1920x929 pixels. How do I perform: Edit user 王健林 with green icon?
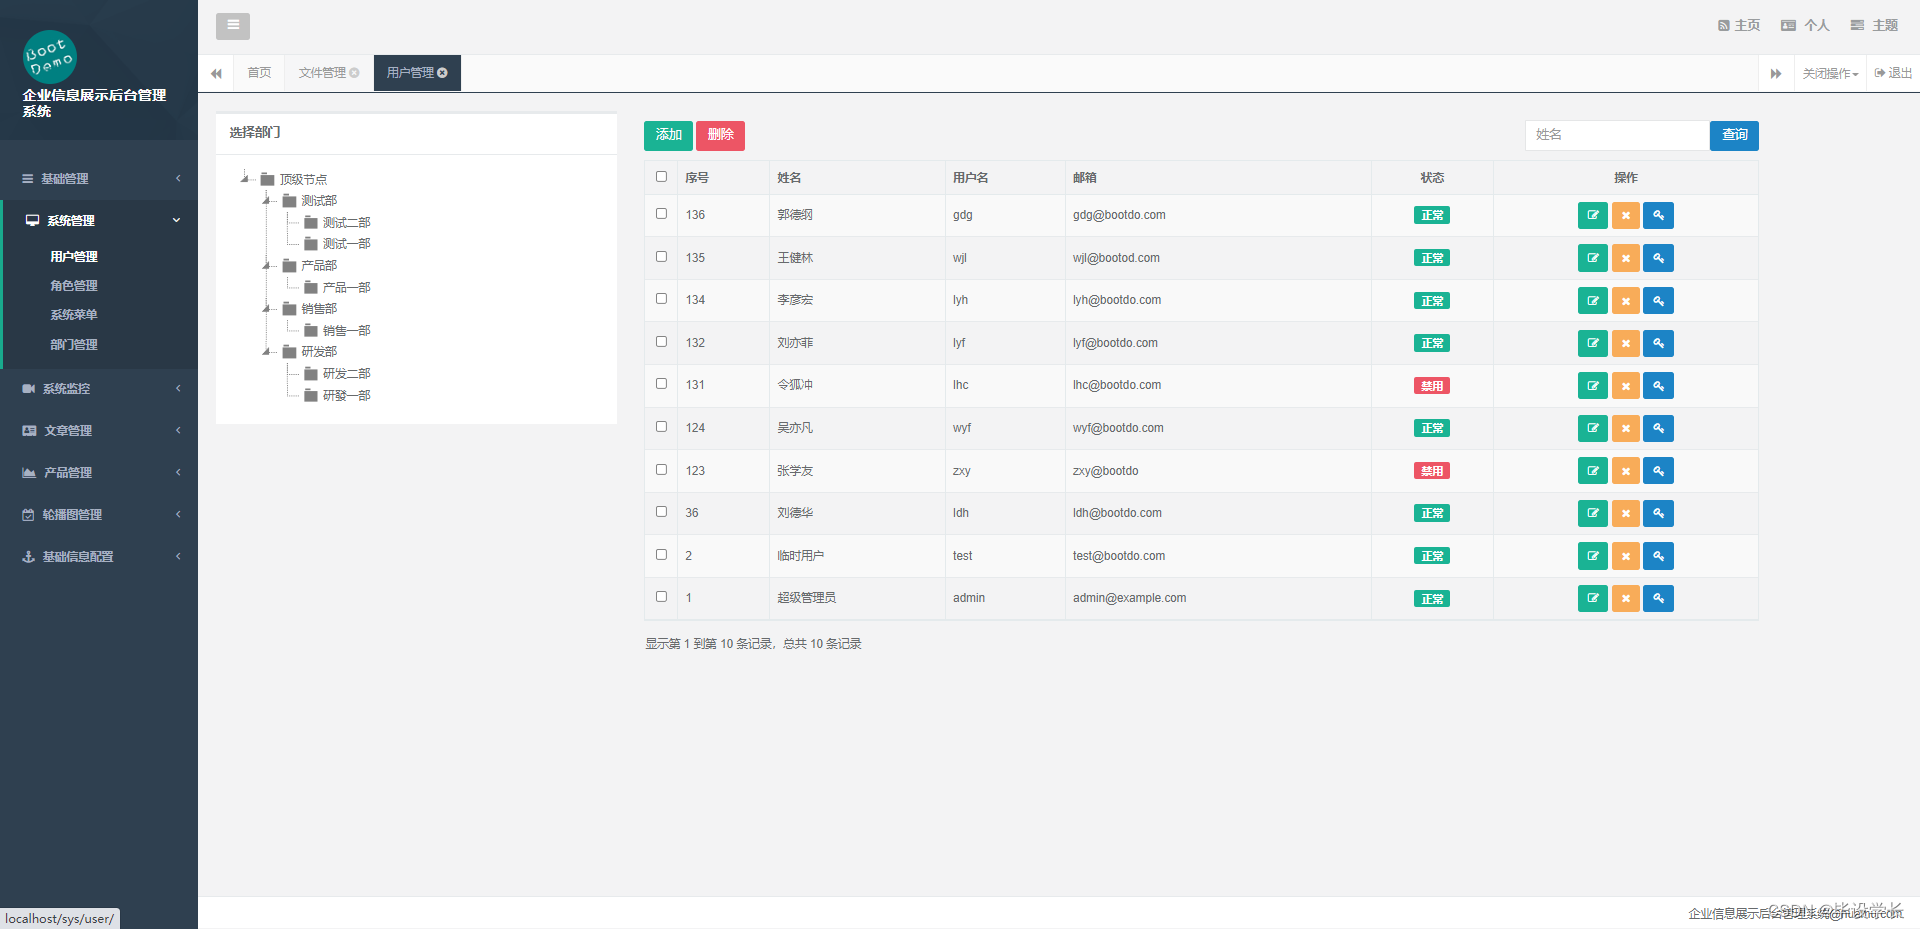pos(1592,258)
